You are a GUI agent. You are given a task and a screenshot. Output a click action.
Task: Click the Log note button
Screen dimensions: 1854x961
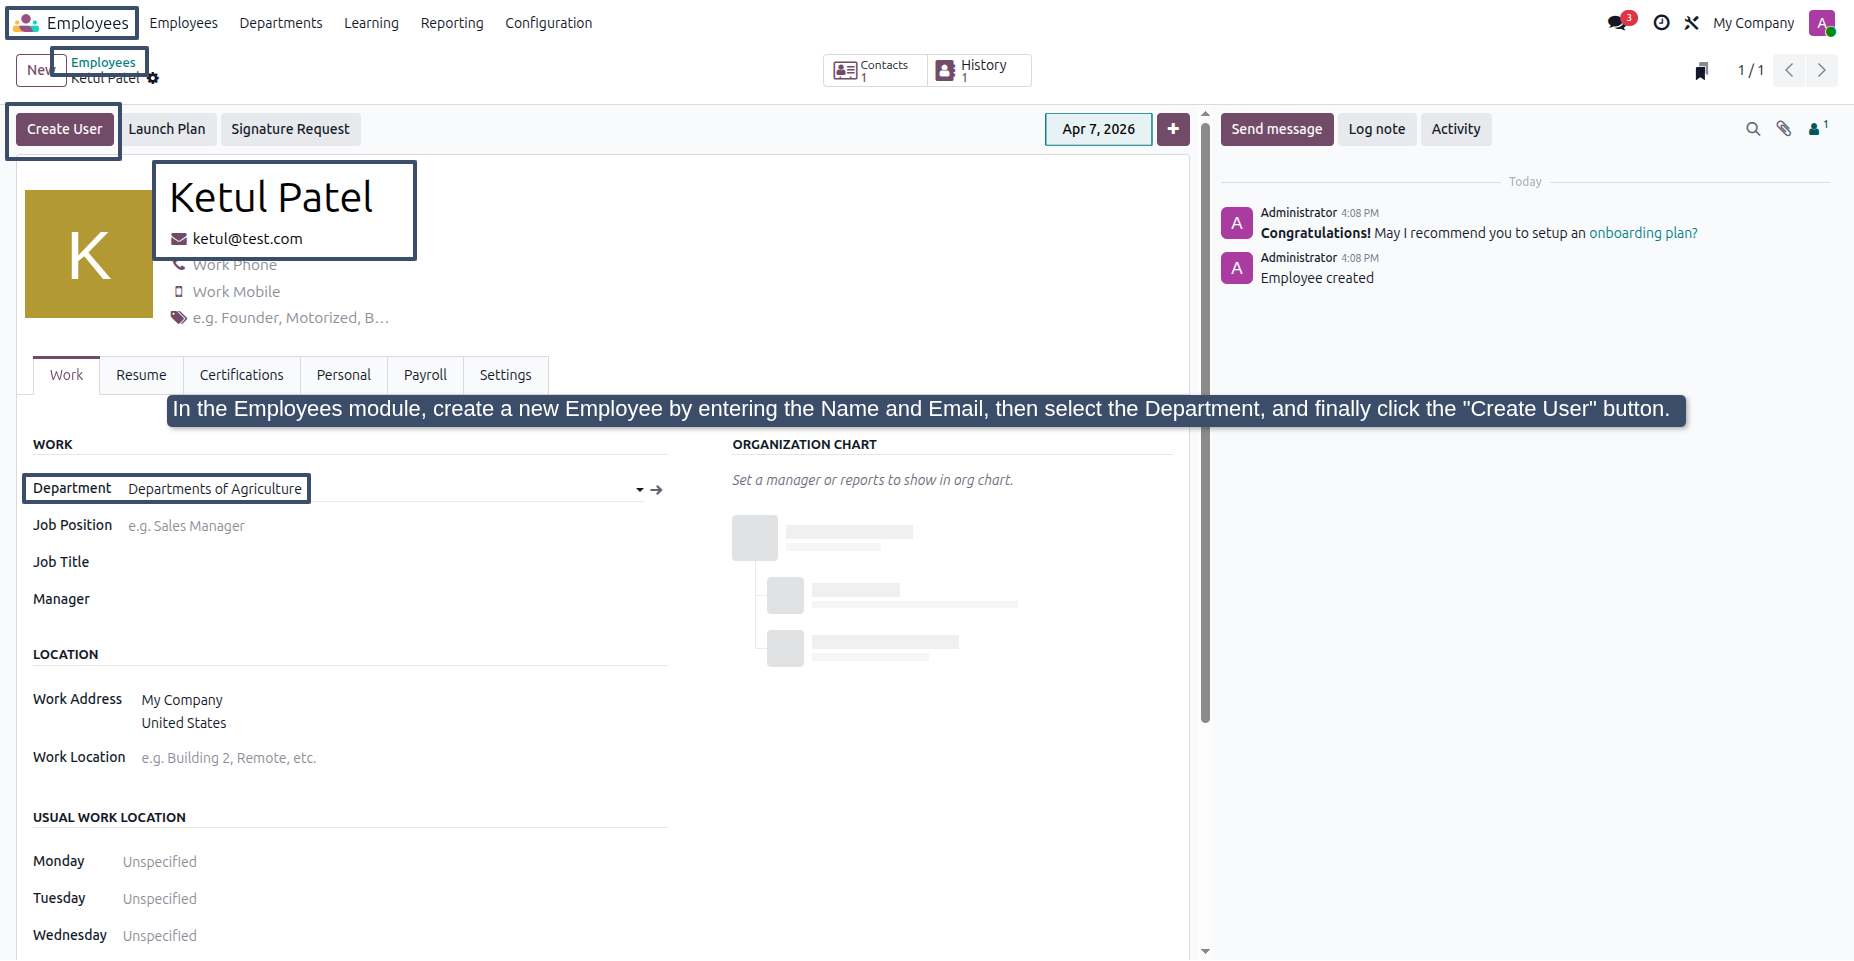pos(1376,129)
